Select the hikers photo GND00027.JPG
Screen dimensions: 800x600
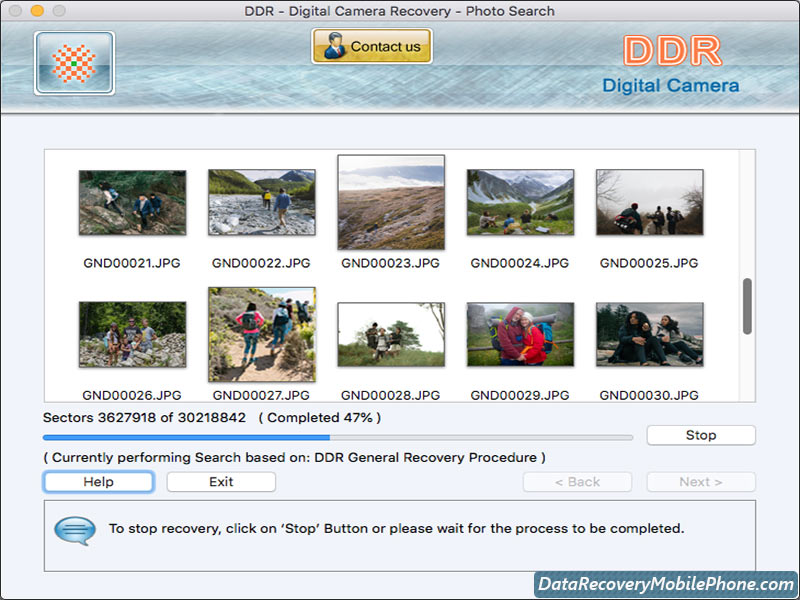click(261, 334)
